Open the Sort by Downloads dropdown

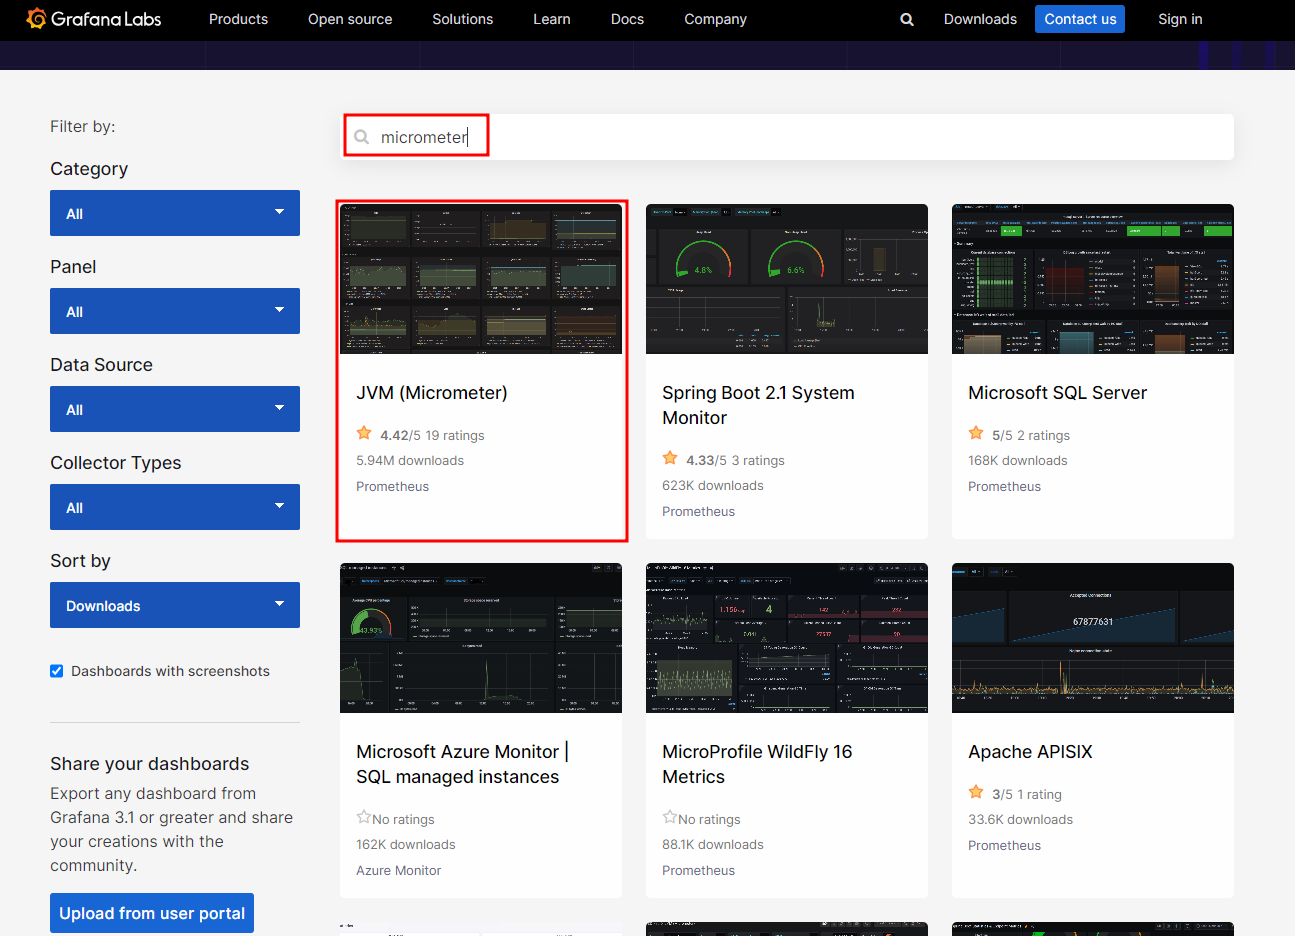click(x=175, y=605)
